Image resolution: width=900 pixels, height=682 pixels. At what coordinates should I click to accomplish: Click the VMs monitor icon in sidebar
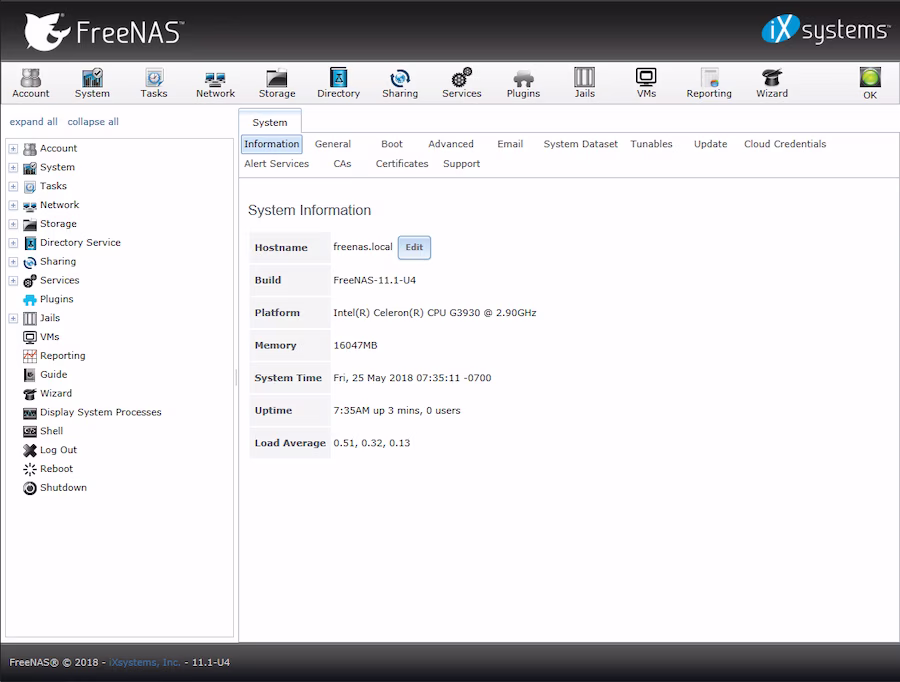[x=30, y=337]
